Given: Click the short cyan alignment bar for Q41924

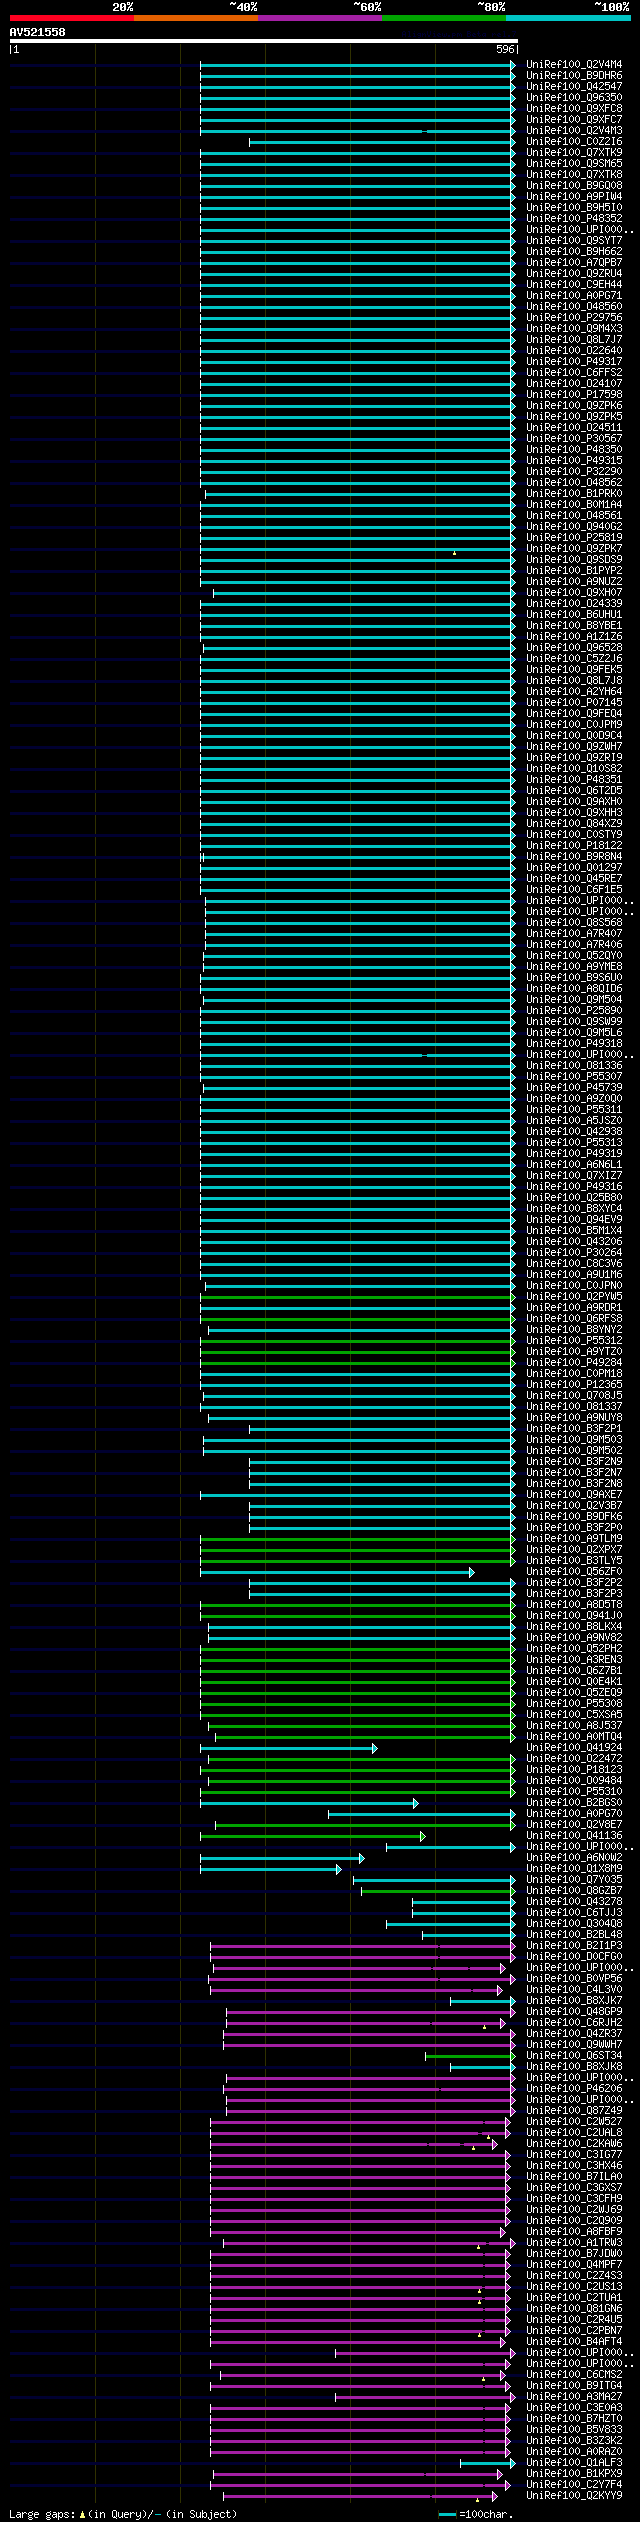Looking at the screenshot, I should point(288,1748).
